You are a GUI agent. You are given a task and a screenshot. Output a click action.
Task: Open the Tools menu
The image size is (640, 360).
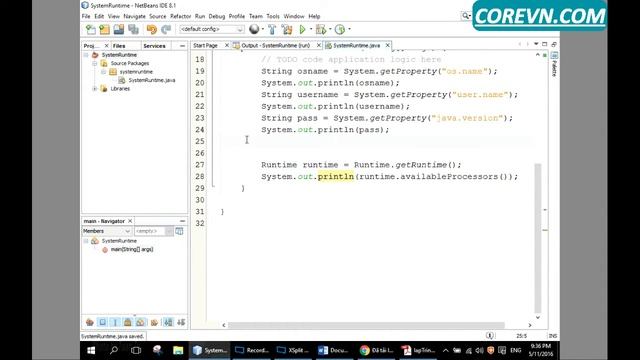(273, 16)
